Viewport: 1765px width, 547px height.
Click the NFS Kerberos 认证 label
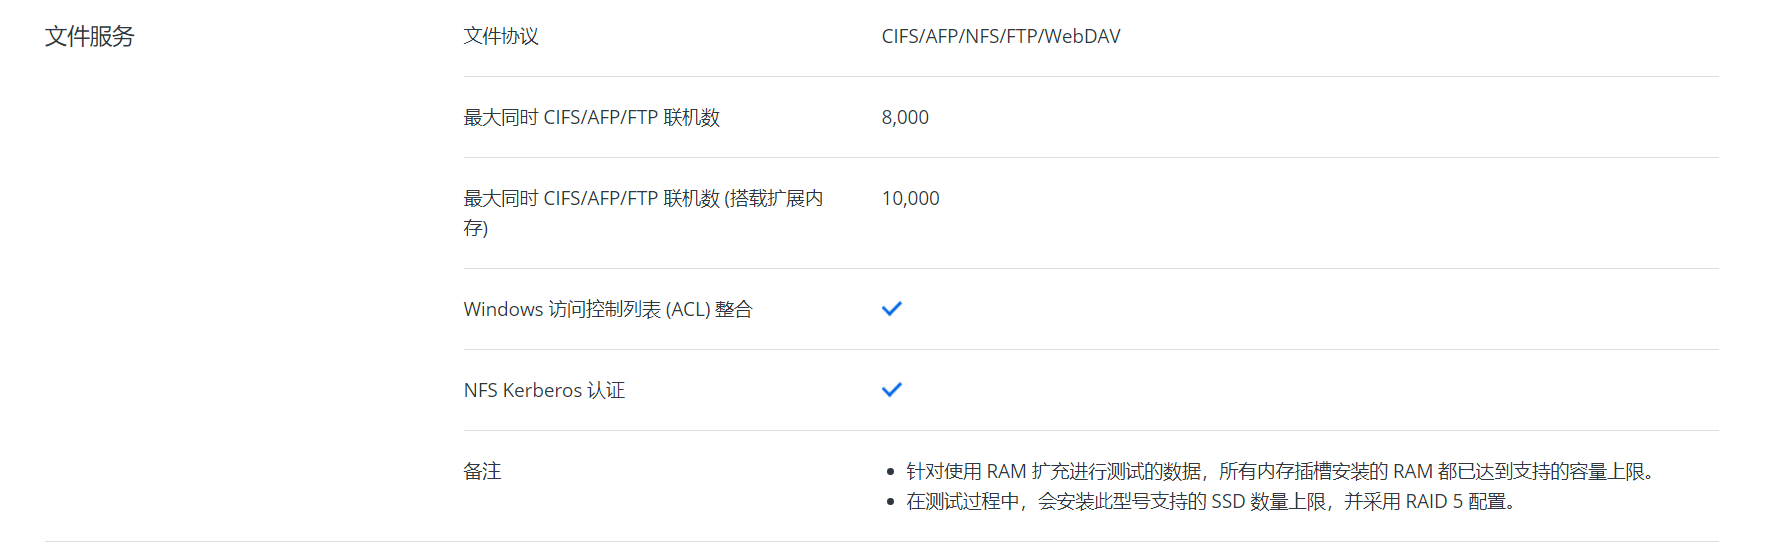click(x=544, y=391)
